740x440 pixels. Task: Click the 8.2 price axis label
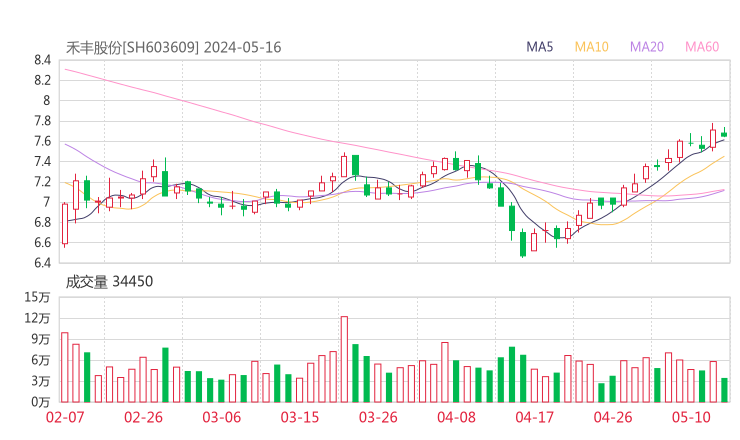click(x=42, y=80)
